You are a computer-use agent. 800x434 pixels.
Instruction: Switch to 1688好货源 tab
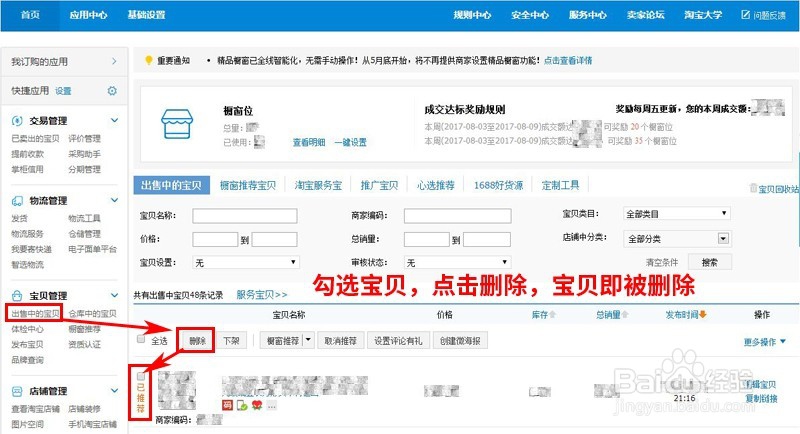498,185
